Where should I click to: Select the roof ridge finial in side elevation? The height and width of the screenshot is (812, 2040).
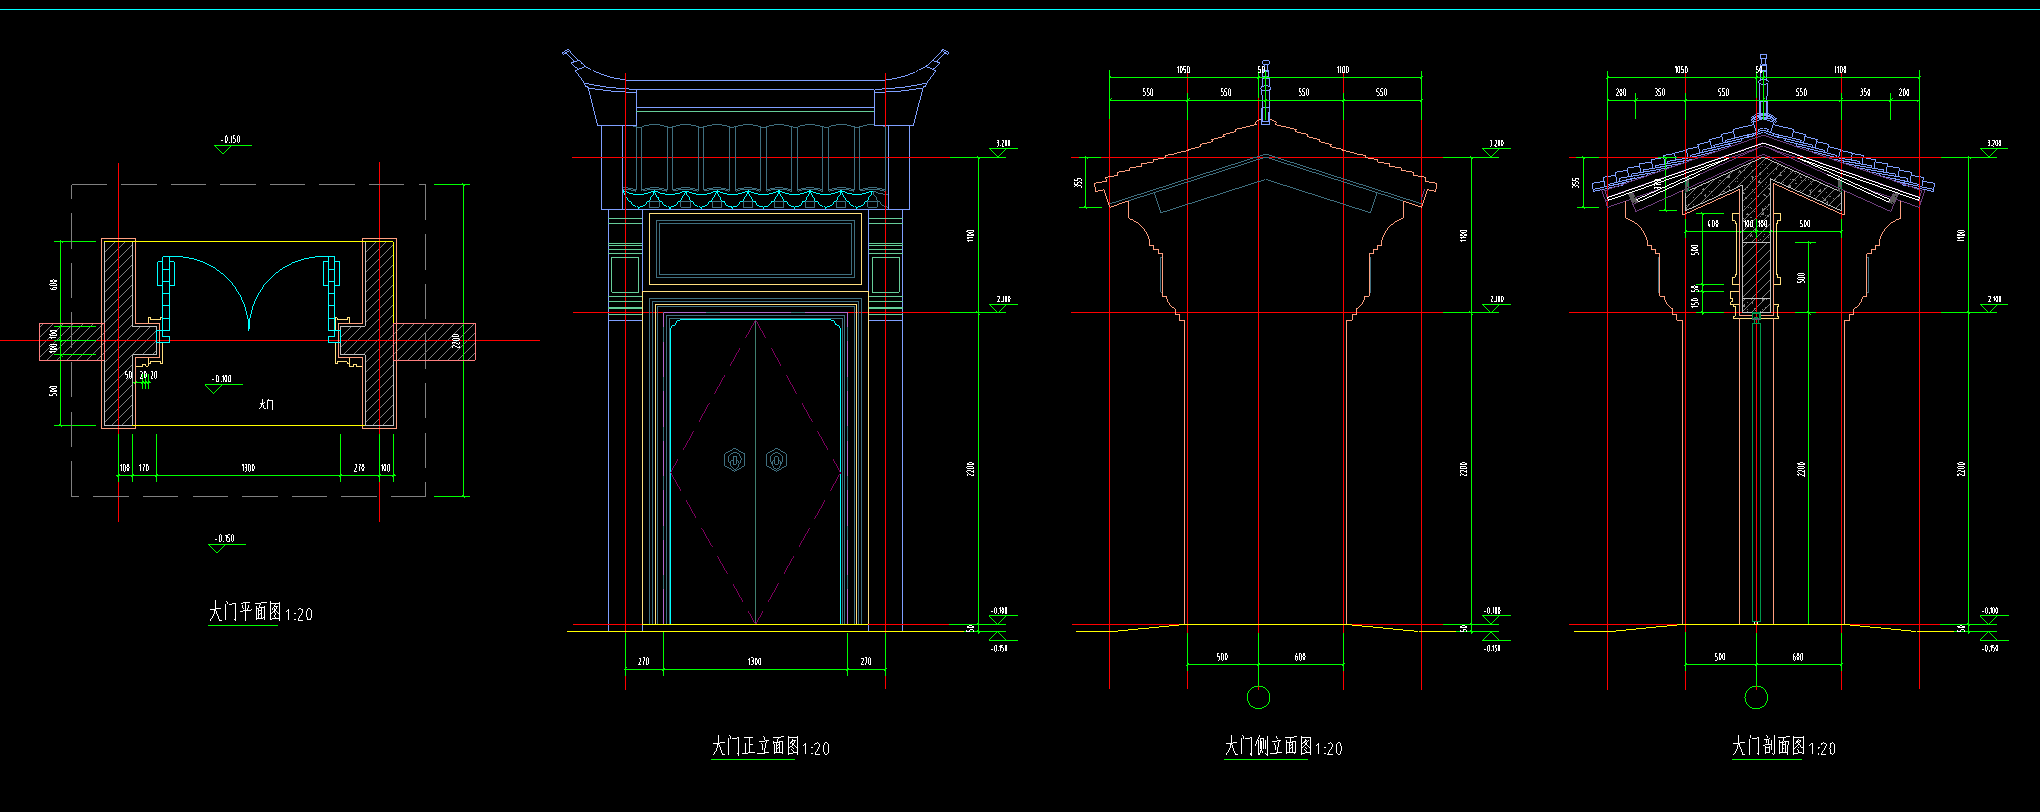click(1265, 92)
